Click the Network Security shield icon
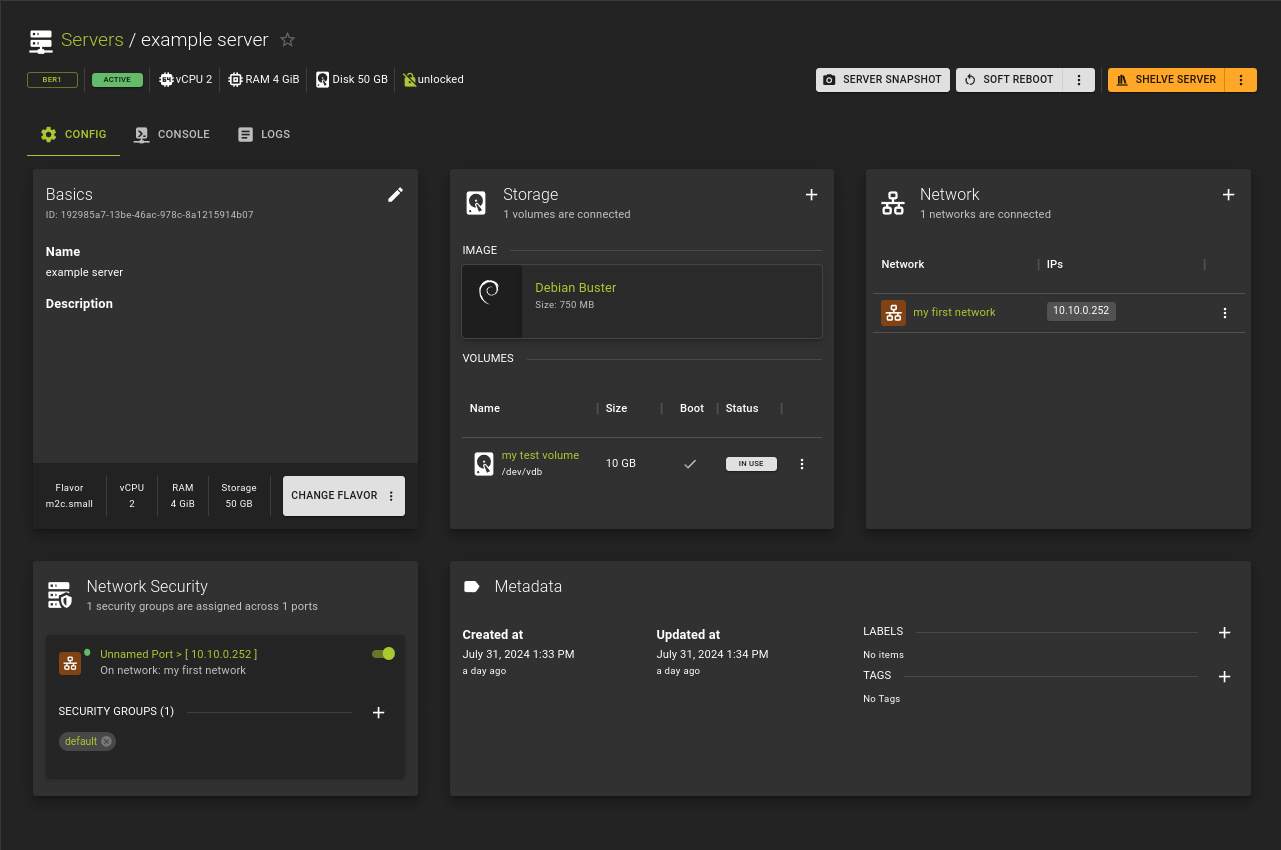Image resolution: width=1281 pixels, height=850 pixels. point(60,595)
